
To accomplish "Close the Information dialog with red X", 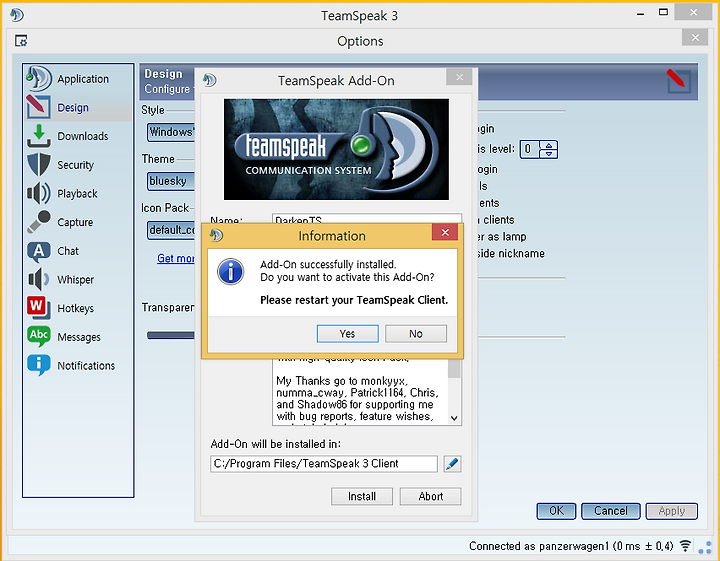I will 444,232.
